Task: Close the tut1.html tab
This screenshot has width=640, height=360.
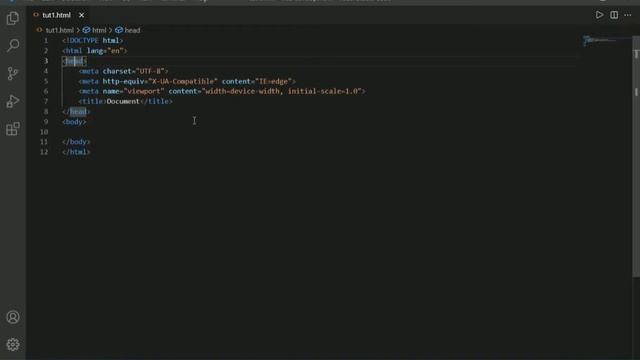Action: (x=81, y=15)
